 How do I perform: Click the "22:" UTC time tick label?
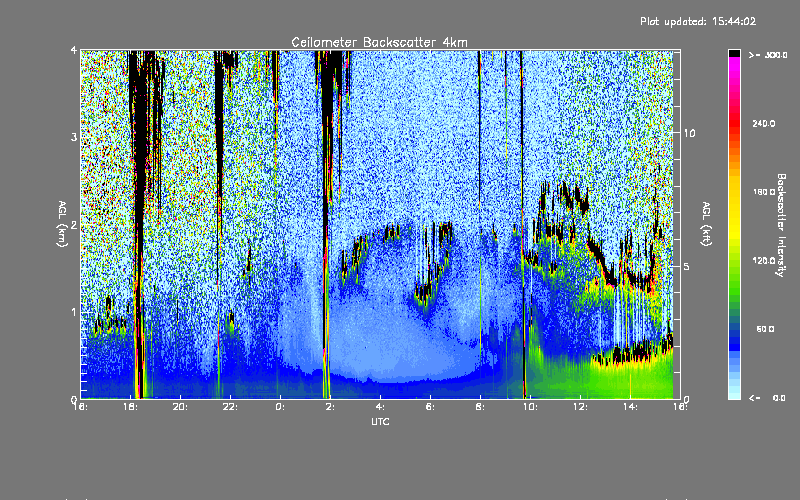(x=231, y=407)
